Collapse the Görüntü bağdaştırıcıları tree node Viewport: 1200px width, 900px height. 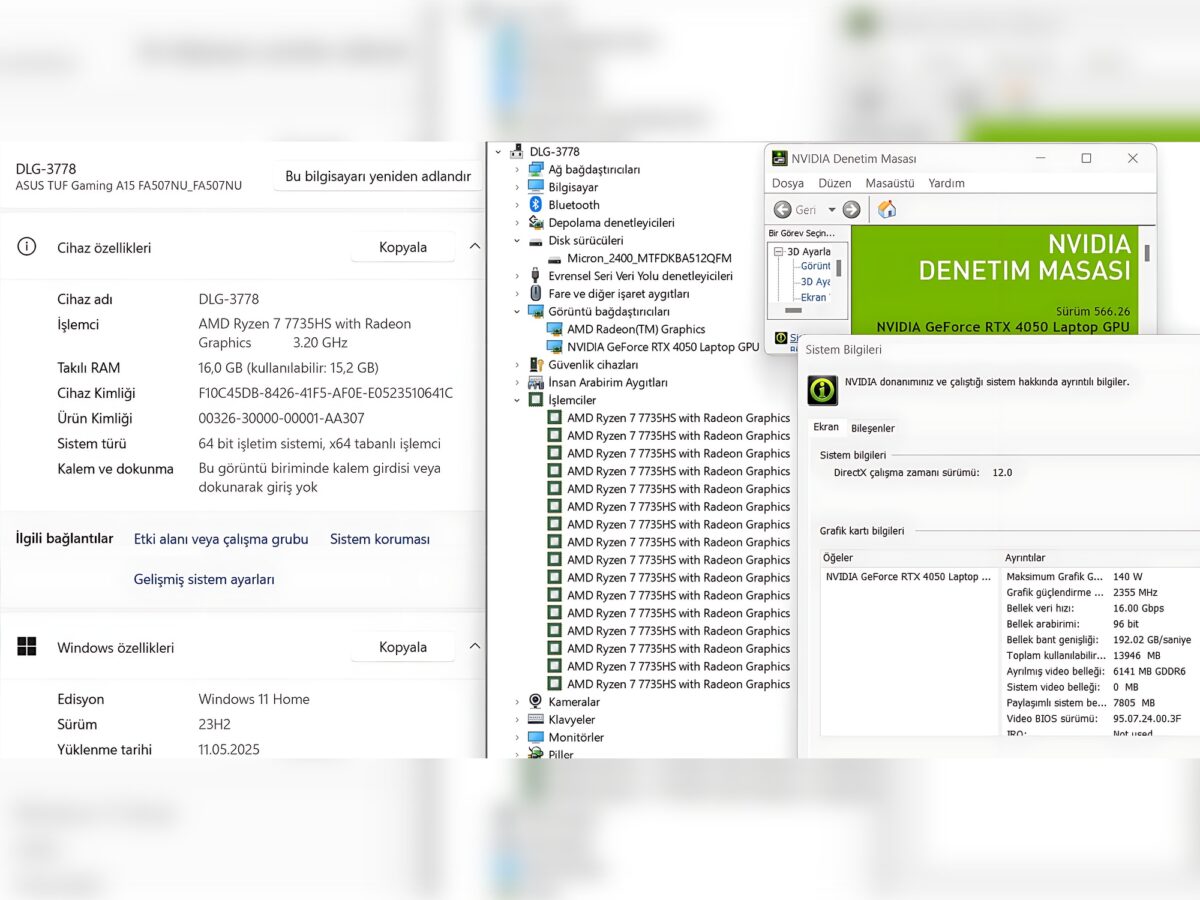[517, 312]
